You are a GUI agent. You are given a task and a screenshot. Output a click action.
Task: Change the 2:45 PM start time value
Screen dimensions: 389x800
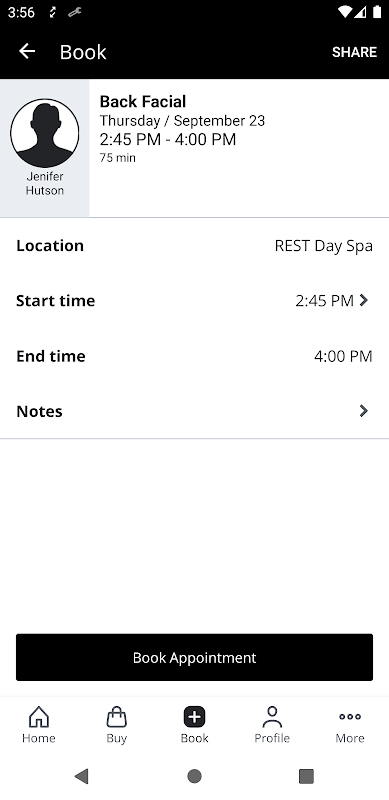point(325,301)
